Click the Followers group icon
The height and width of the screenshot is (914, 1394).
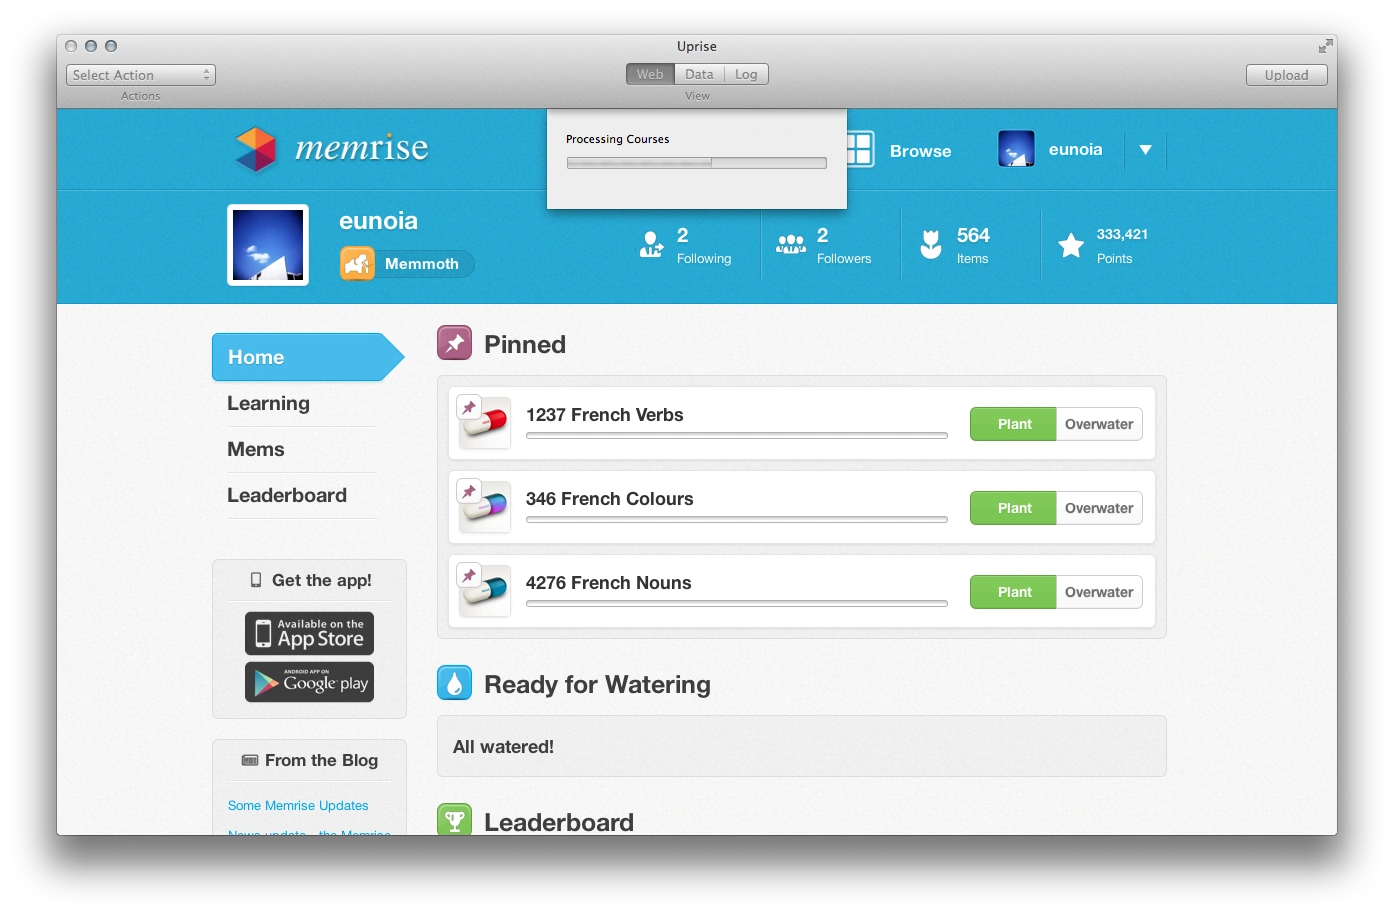[x=791, y=244]
